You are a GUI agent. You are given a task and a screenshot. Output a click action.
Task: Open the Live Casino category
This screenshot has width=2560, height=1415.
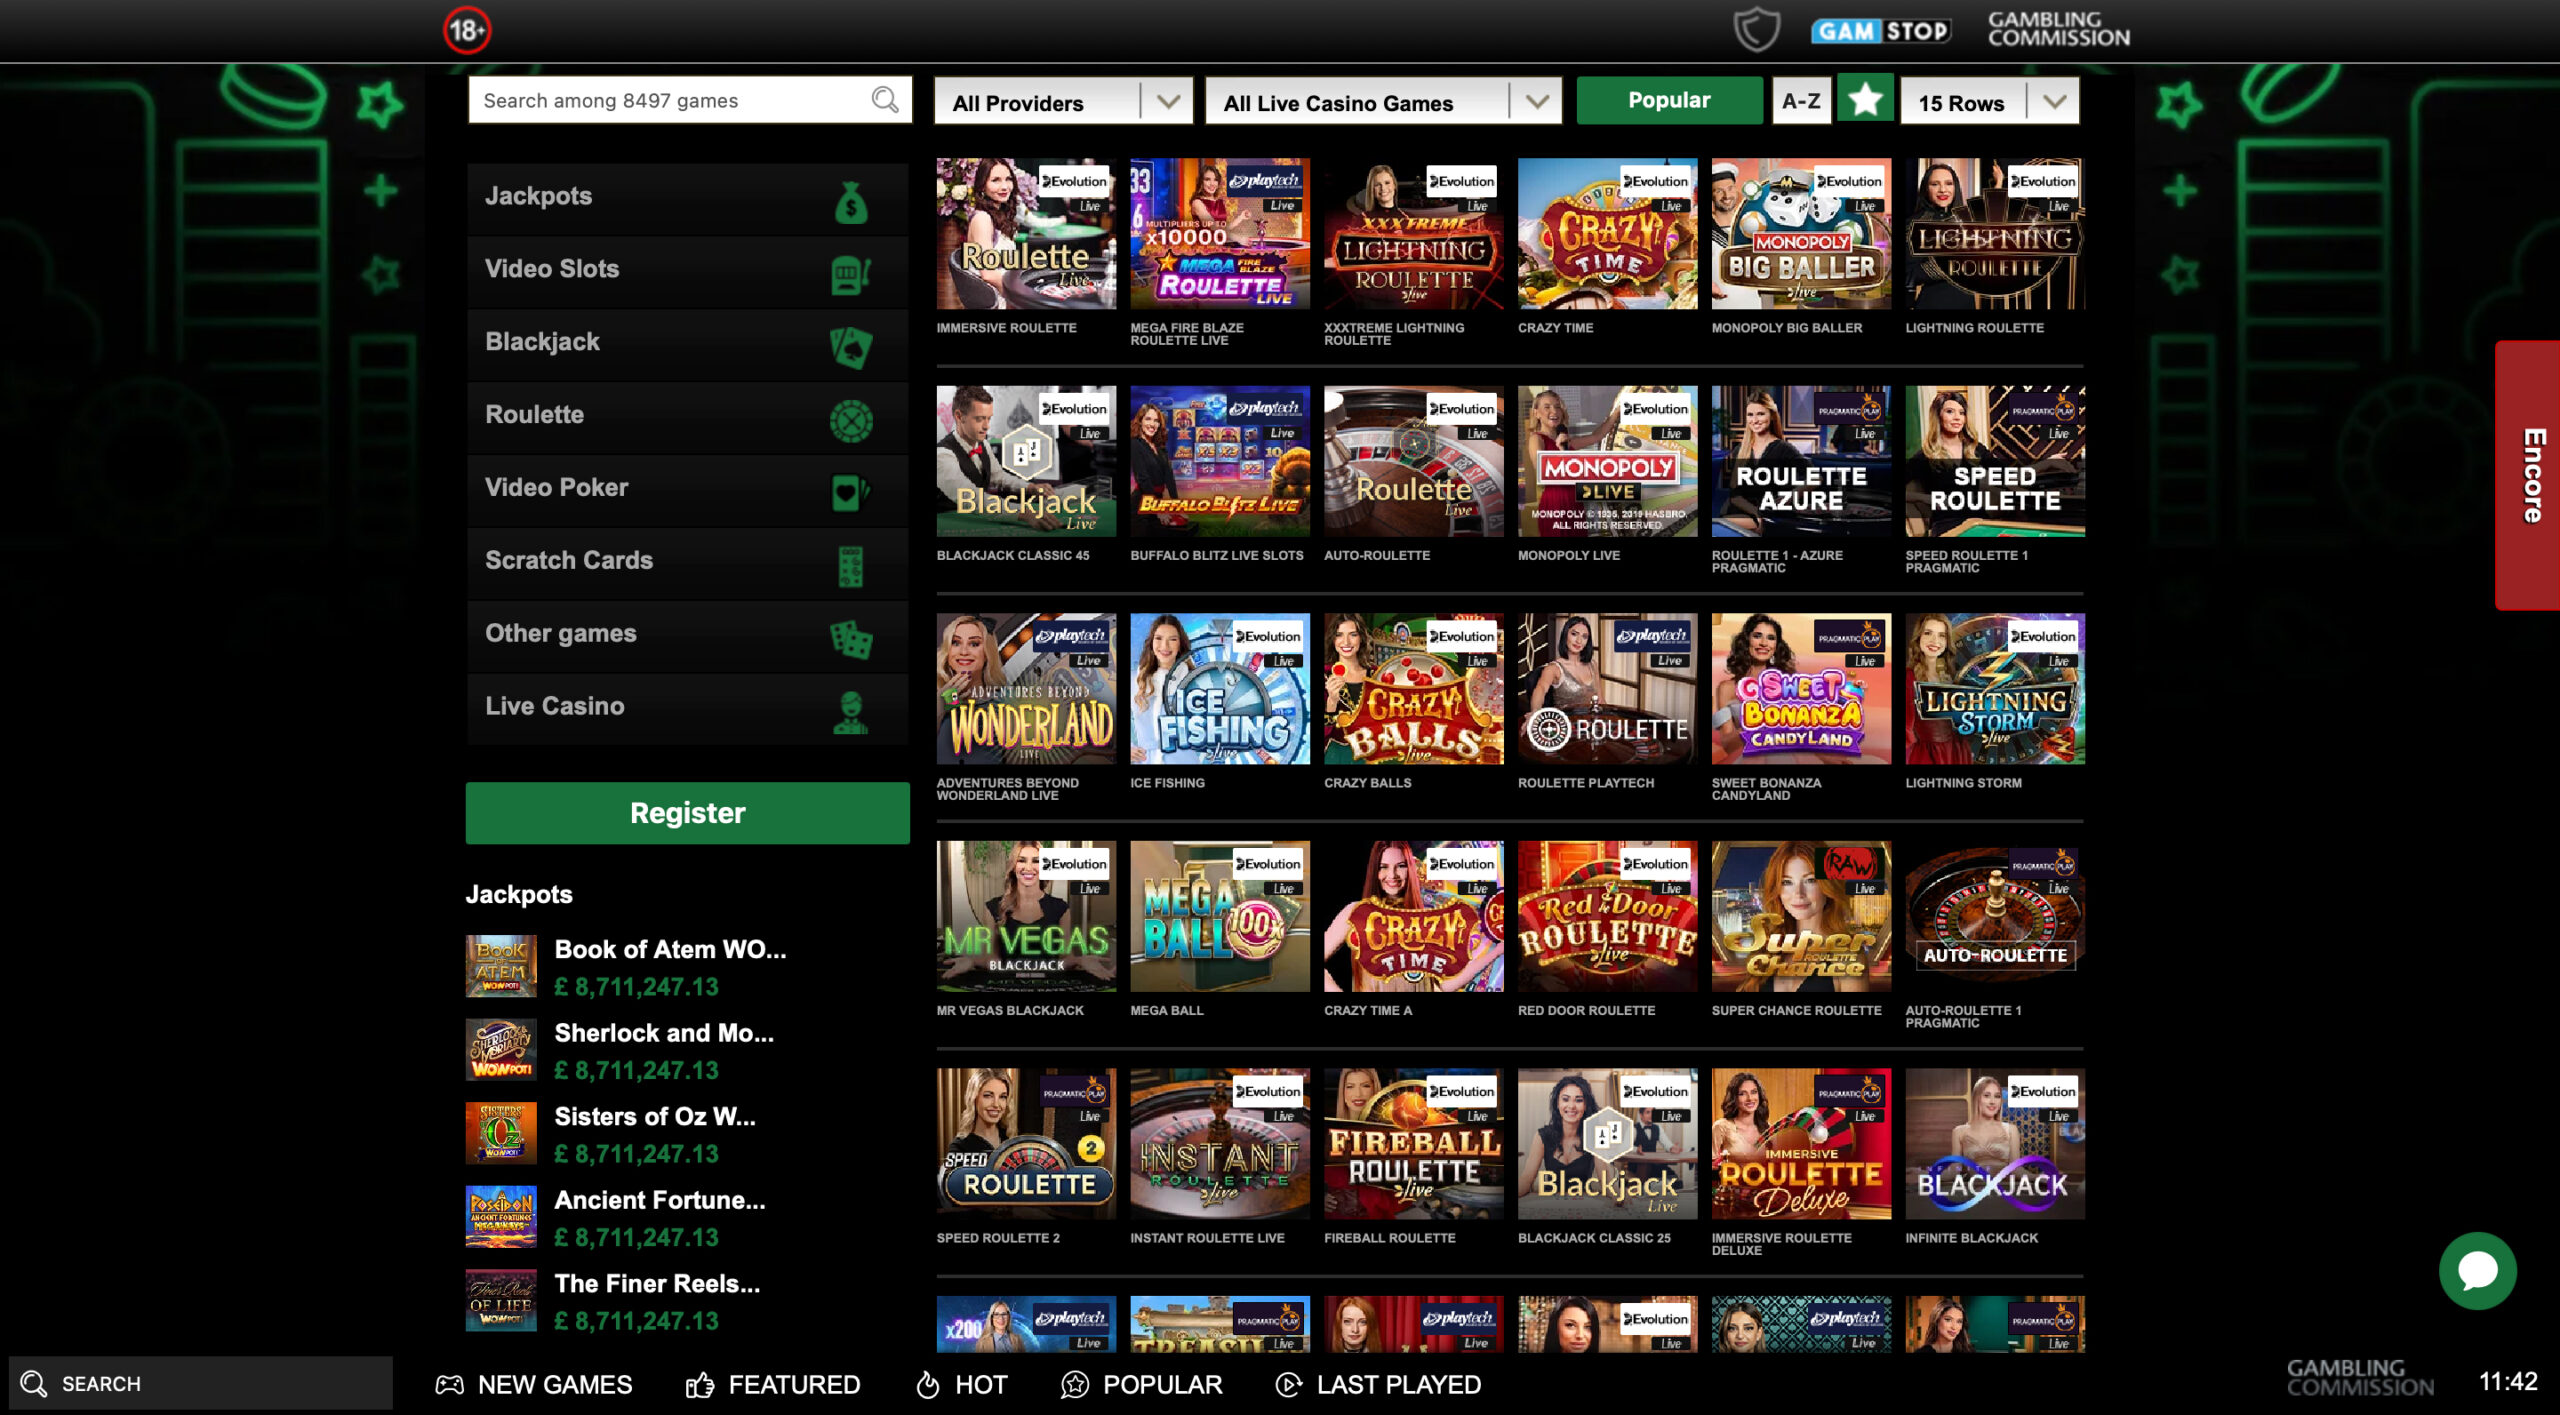click(687, 708)
